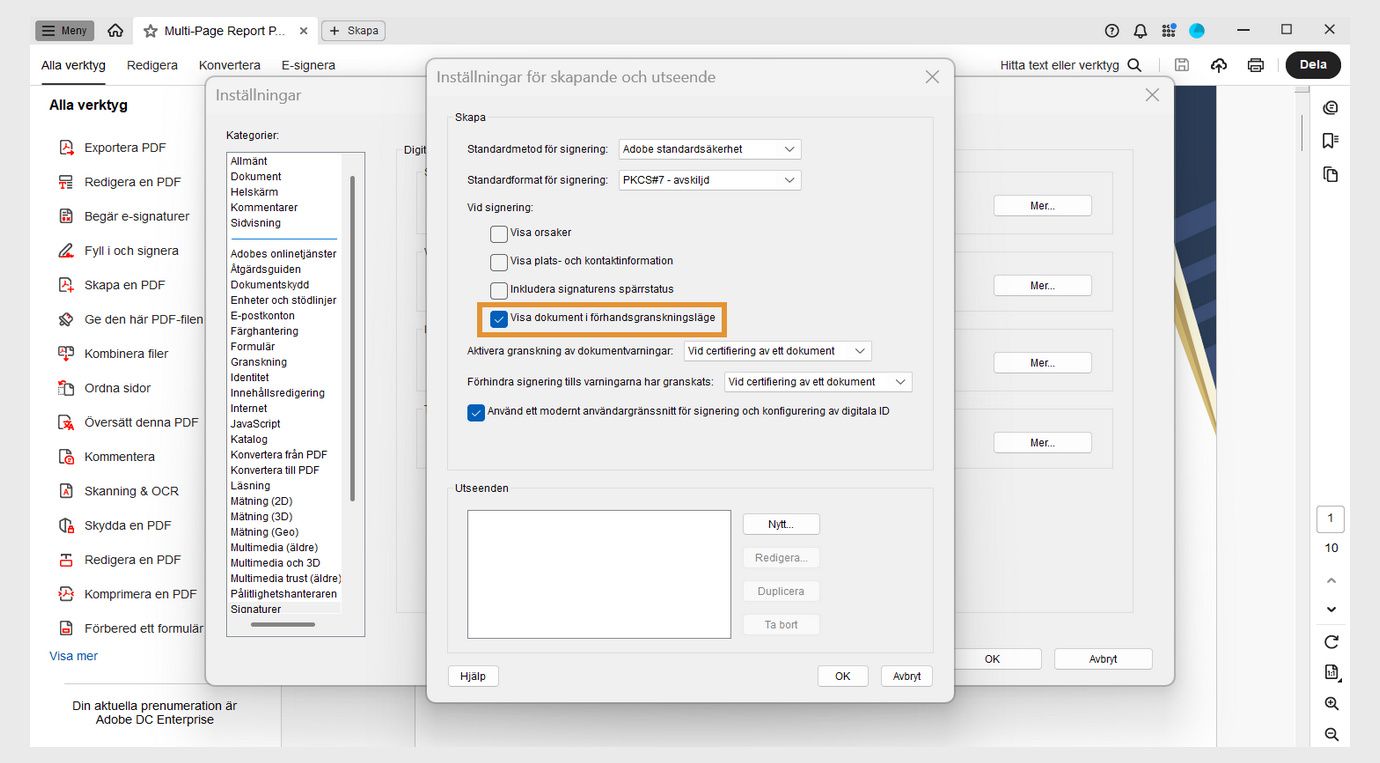
Task: Open the bookmarks panel icon
Action: coord(1330,141)
